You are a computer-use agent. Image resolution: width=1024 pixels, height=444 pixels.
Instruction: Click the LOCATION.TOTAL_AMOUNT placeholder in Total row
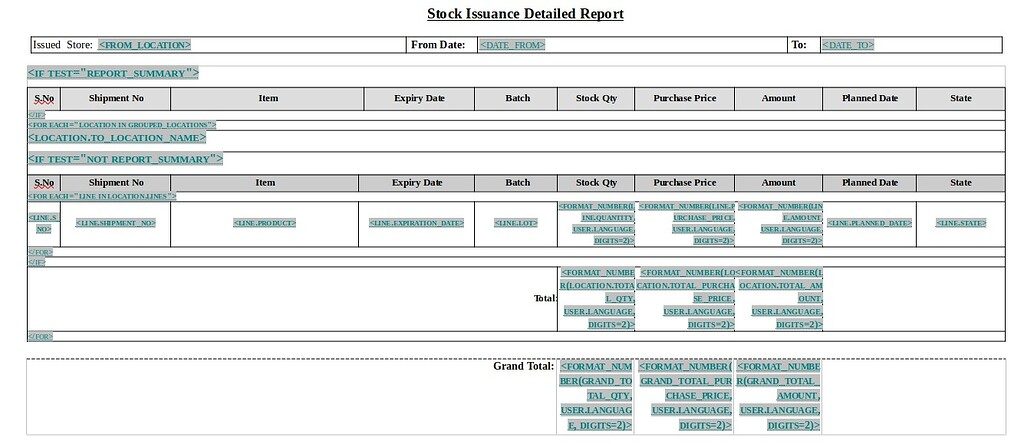coord(780,298)
